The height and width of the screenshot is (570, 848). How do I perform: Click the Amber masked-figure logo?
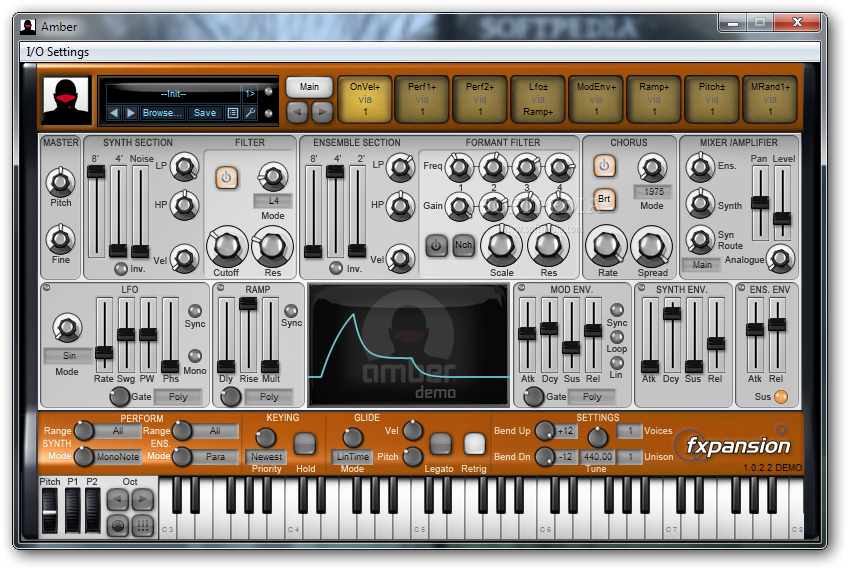(66, 101)
